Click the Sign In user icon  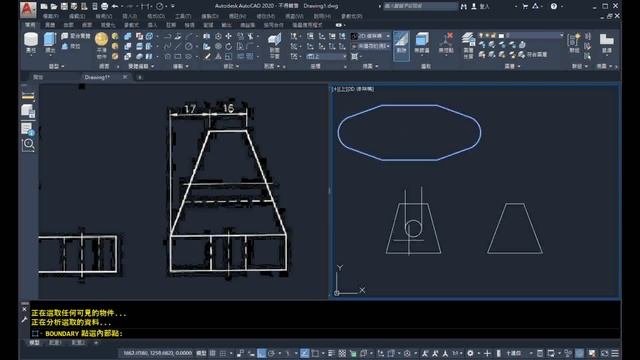tap(474, 6)
